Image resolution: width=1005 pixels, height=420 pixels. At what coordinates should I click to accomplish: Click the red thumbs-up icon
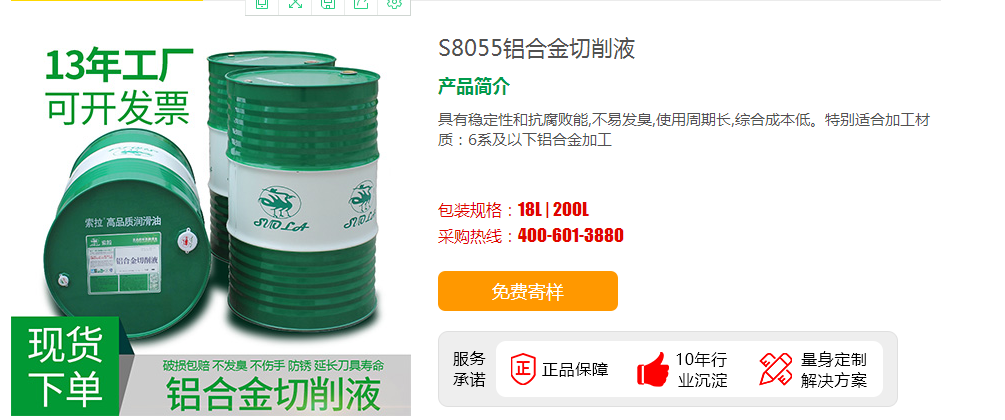(x=652, y=369)
